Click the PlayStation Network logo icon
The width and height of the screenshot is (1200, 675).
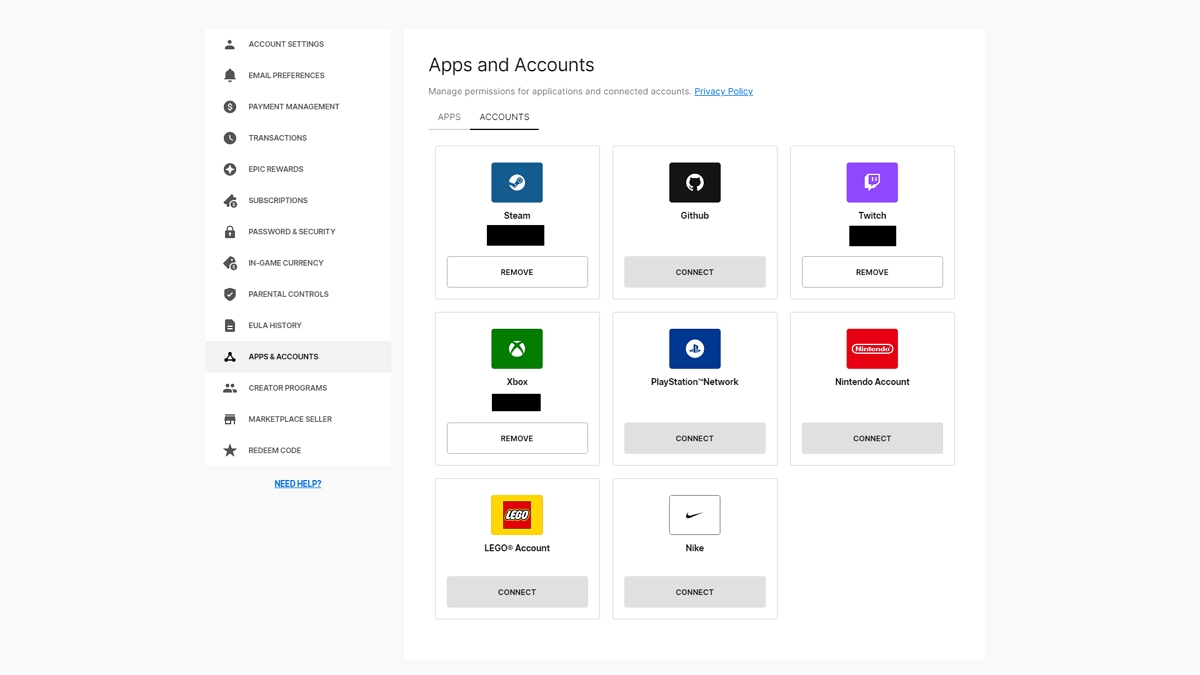point(694,349)
